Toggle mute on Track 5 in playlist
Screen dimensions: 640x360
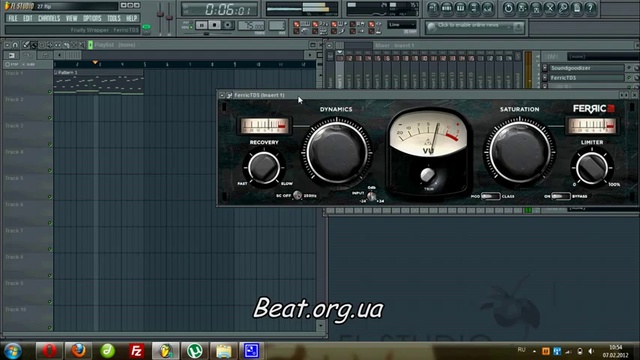pyautogui.click(x=50, y=197)
